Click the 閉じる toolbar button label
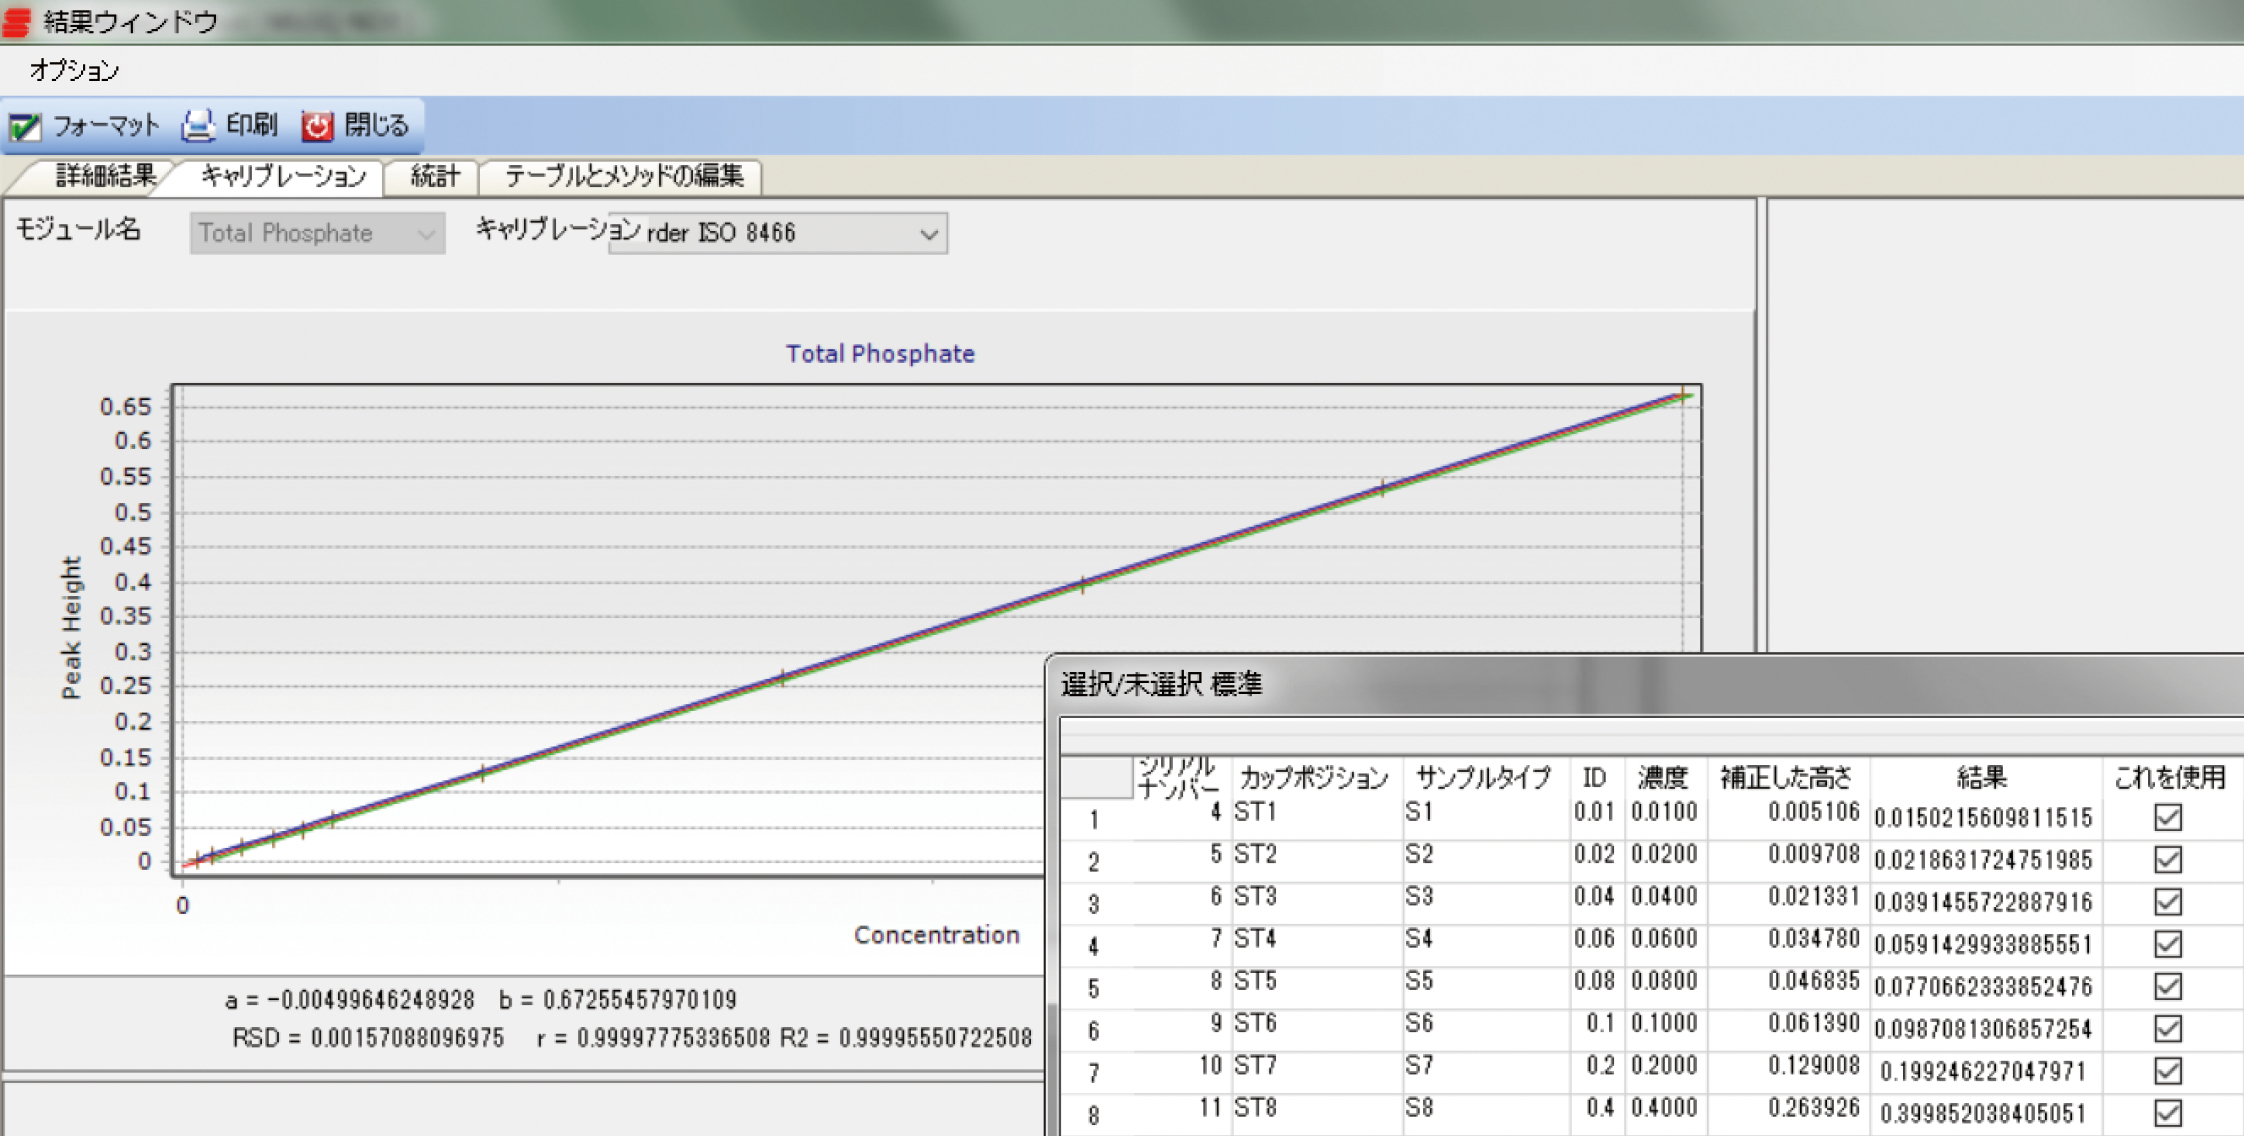2244x1136 pixels. [x=377, y=125]
